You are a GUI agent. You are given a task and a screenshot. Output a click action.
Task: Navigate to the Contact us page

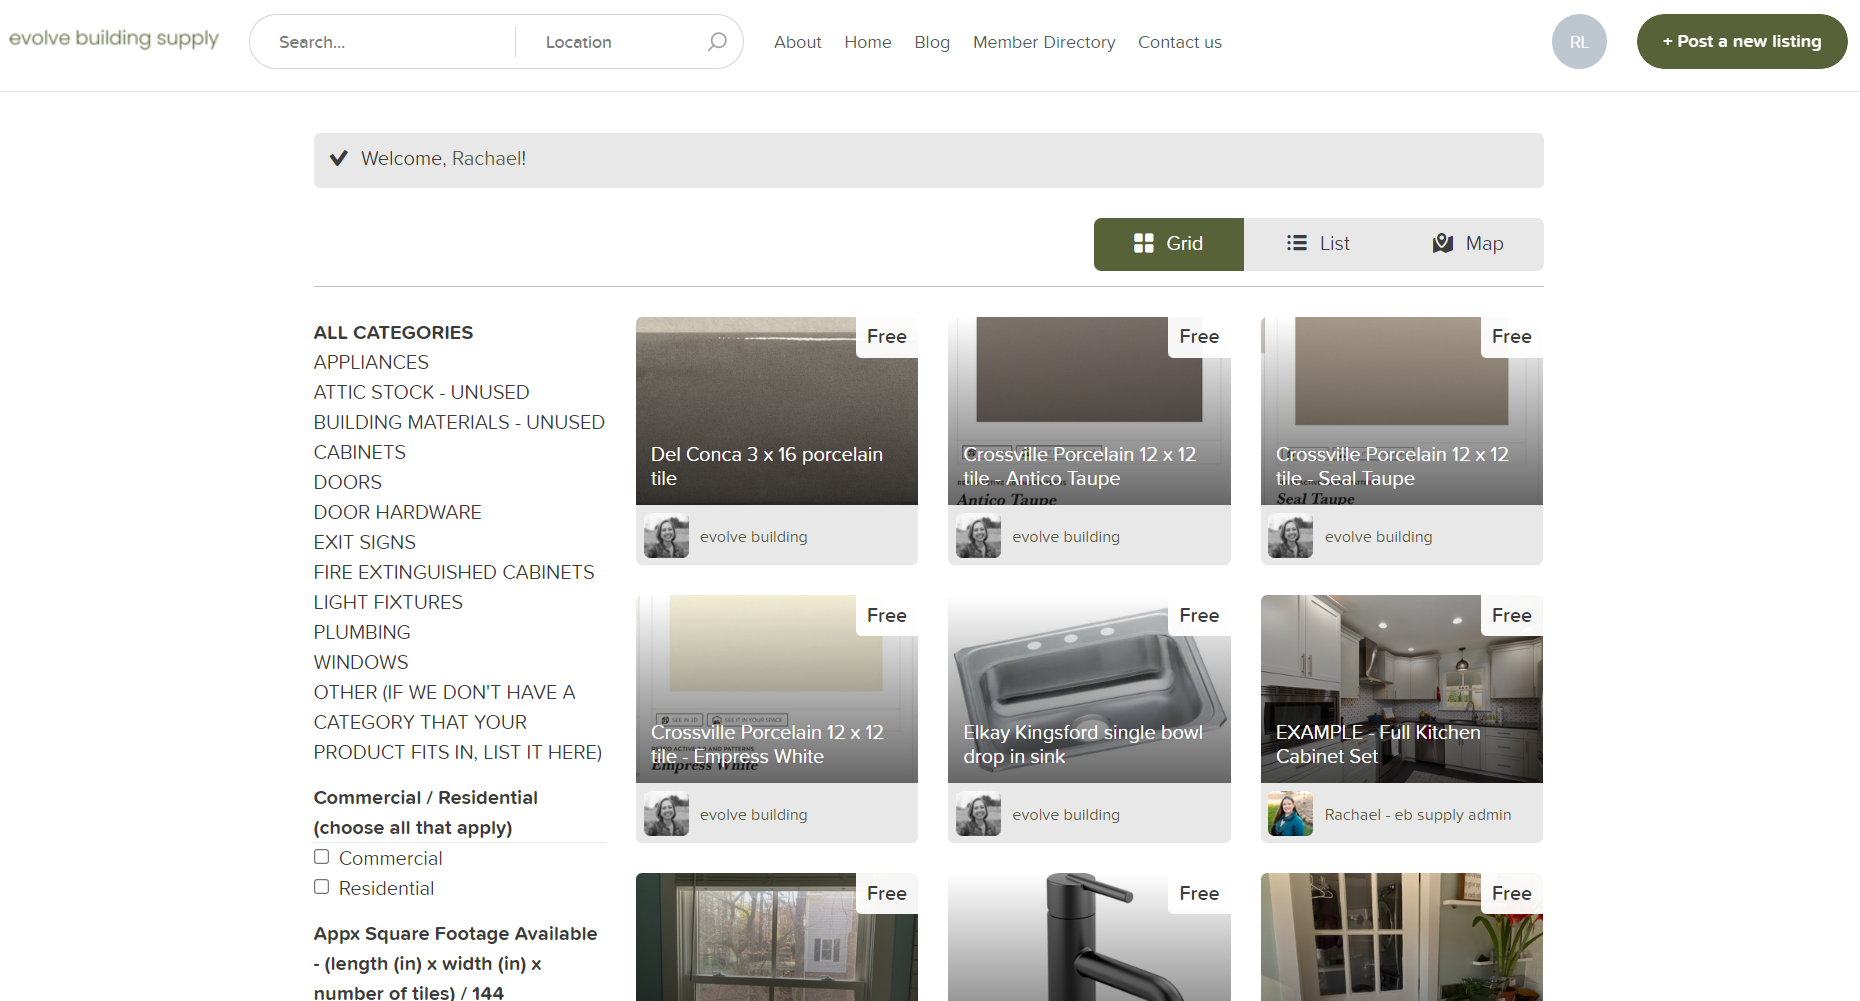1179,42
